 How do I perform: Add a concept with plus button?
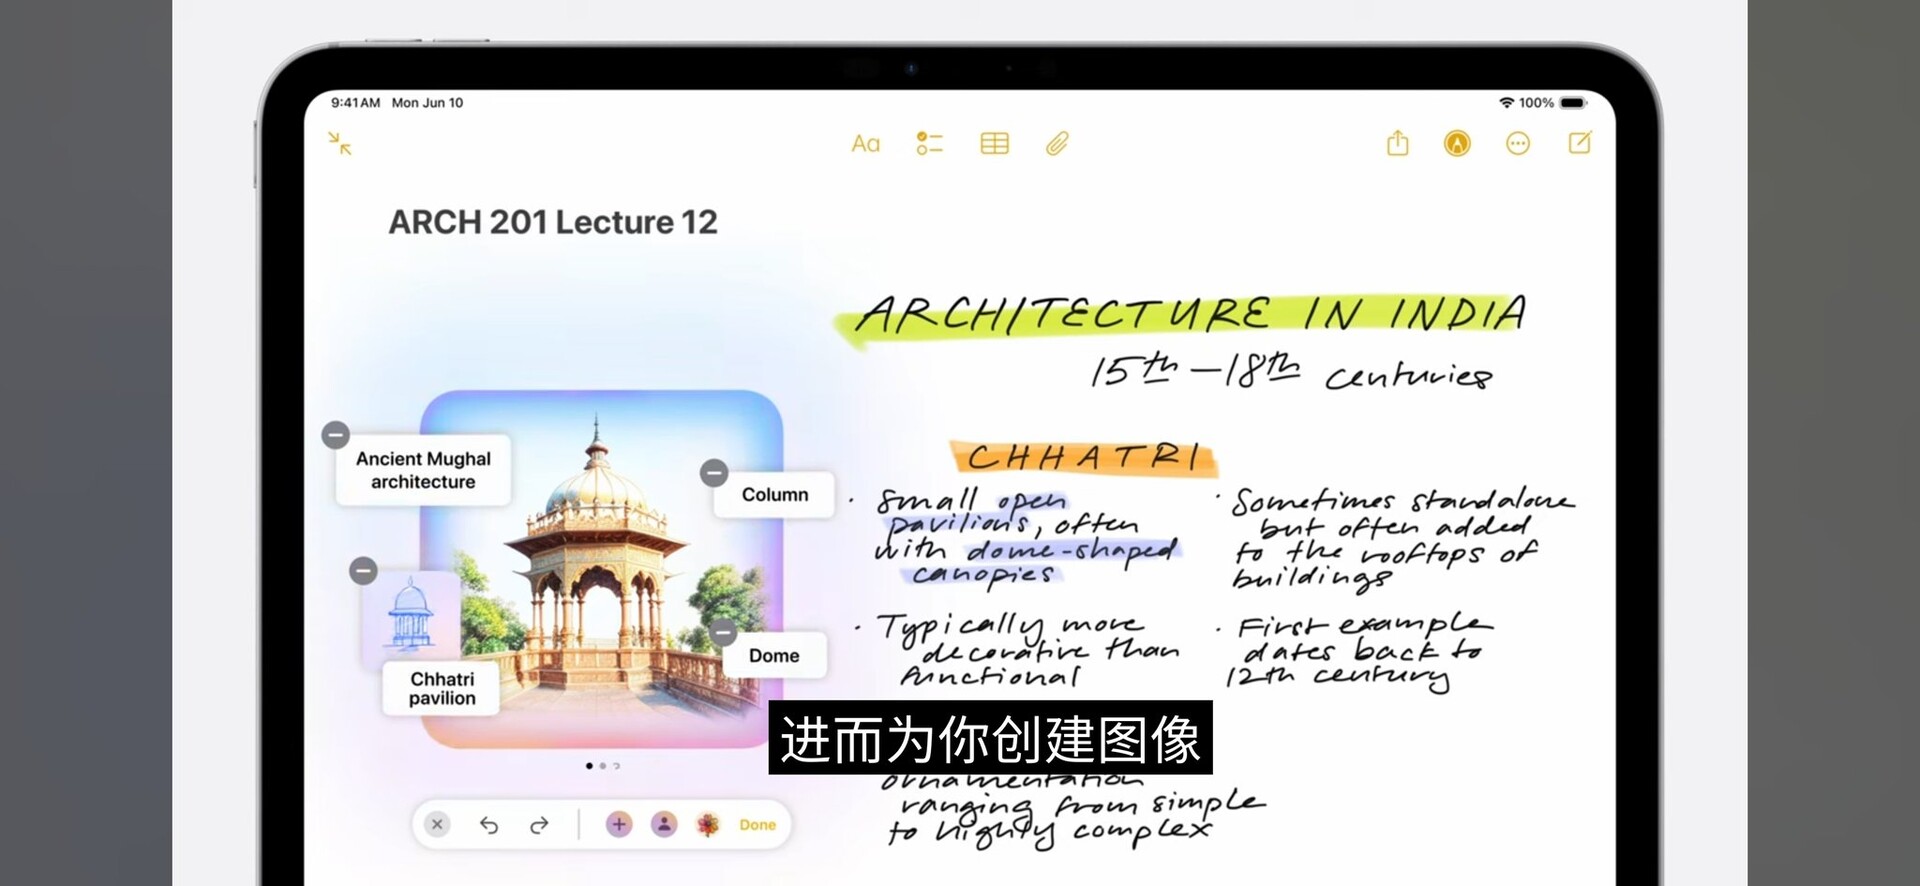pyautogui.click(x=619, y=825)
